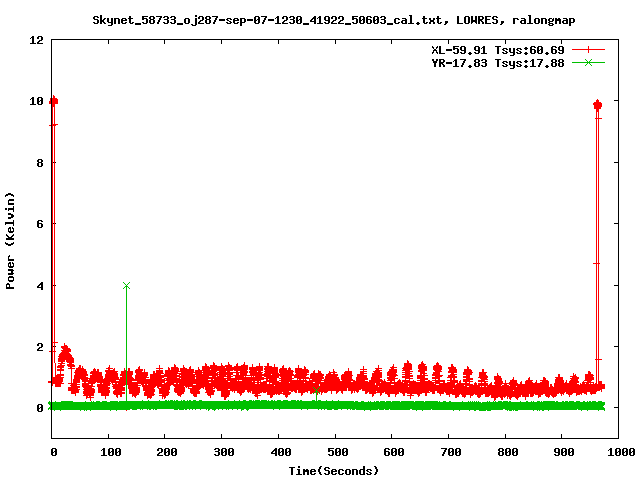This screenshot has width=640, height=480.
Task: Click the y-axis tick label 10
Action: click(x=36, y=101)
